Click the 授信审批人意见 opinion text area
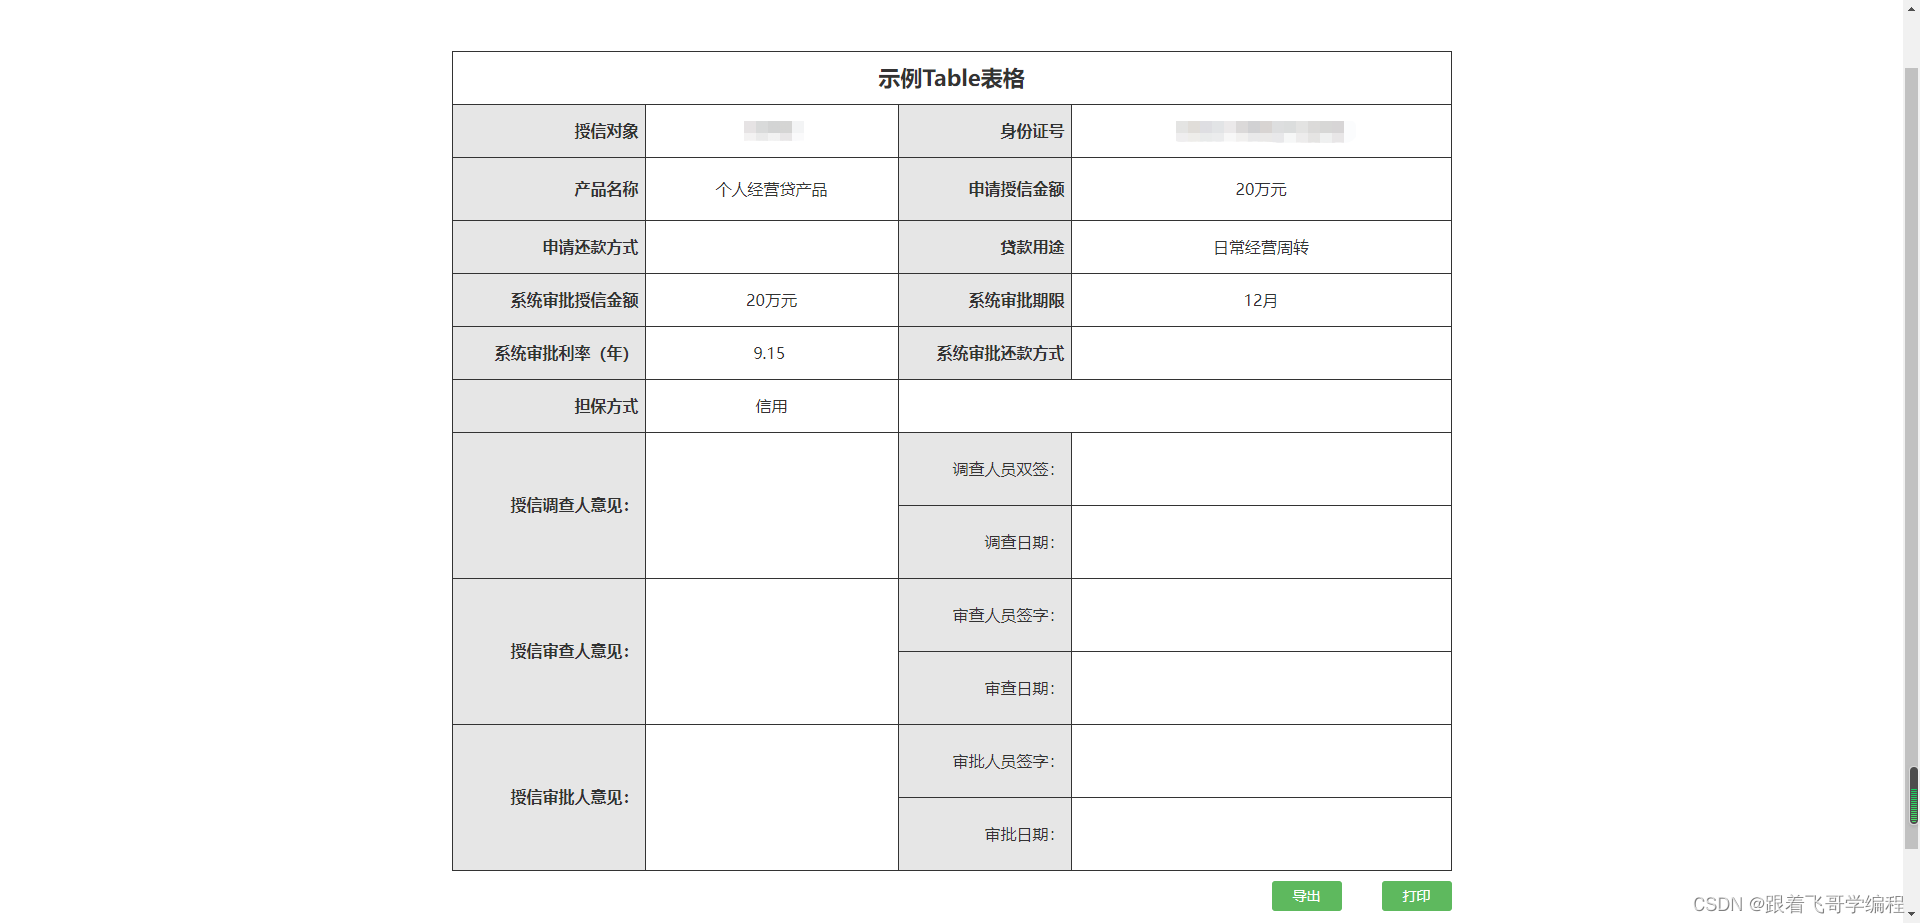 [771, 797]
